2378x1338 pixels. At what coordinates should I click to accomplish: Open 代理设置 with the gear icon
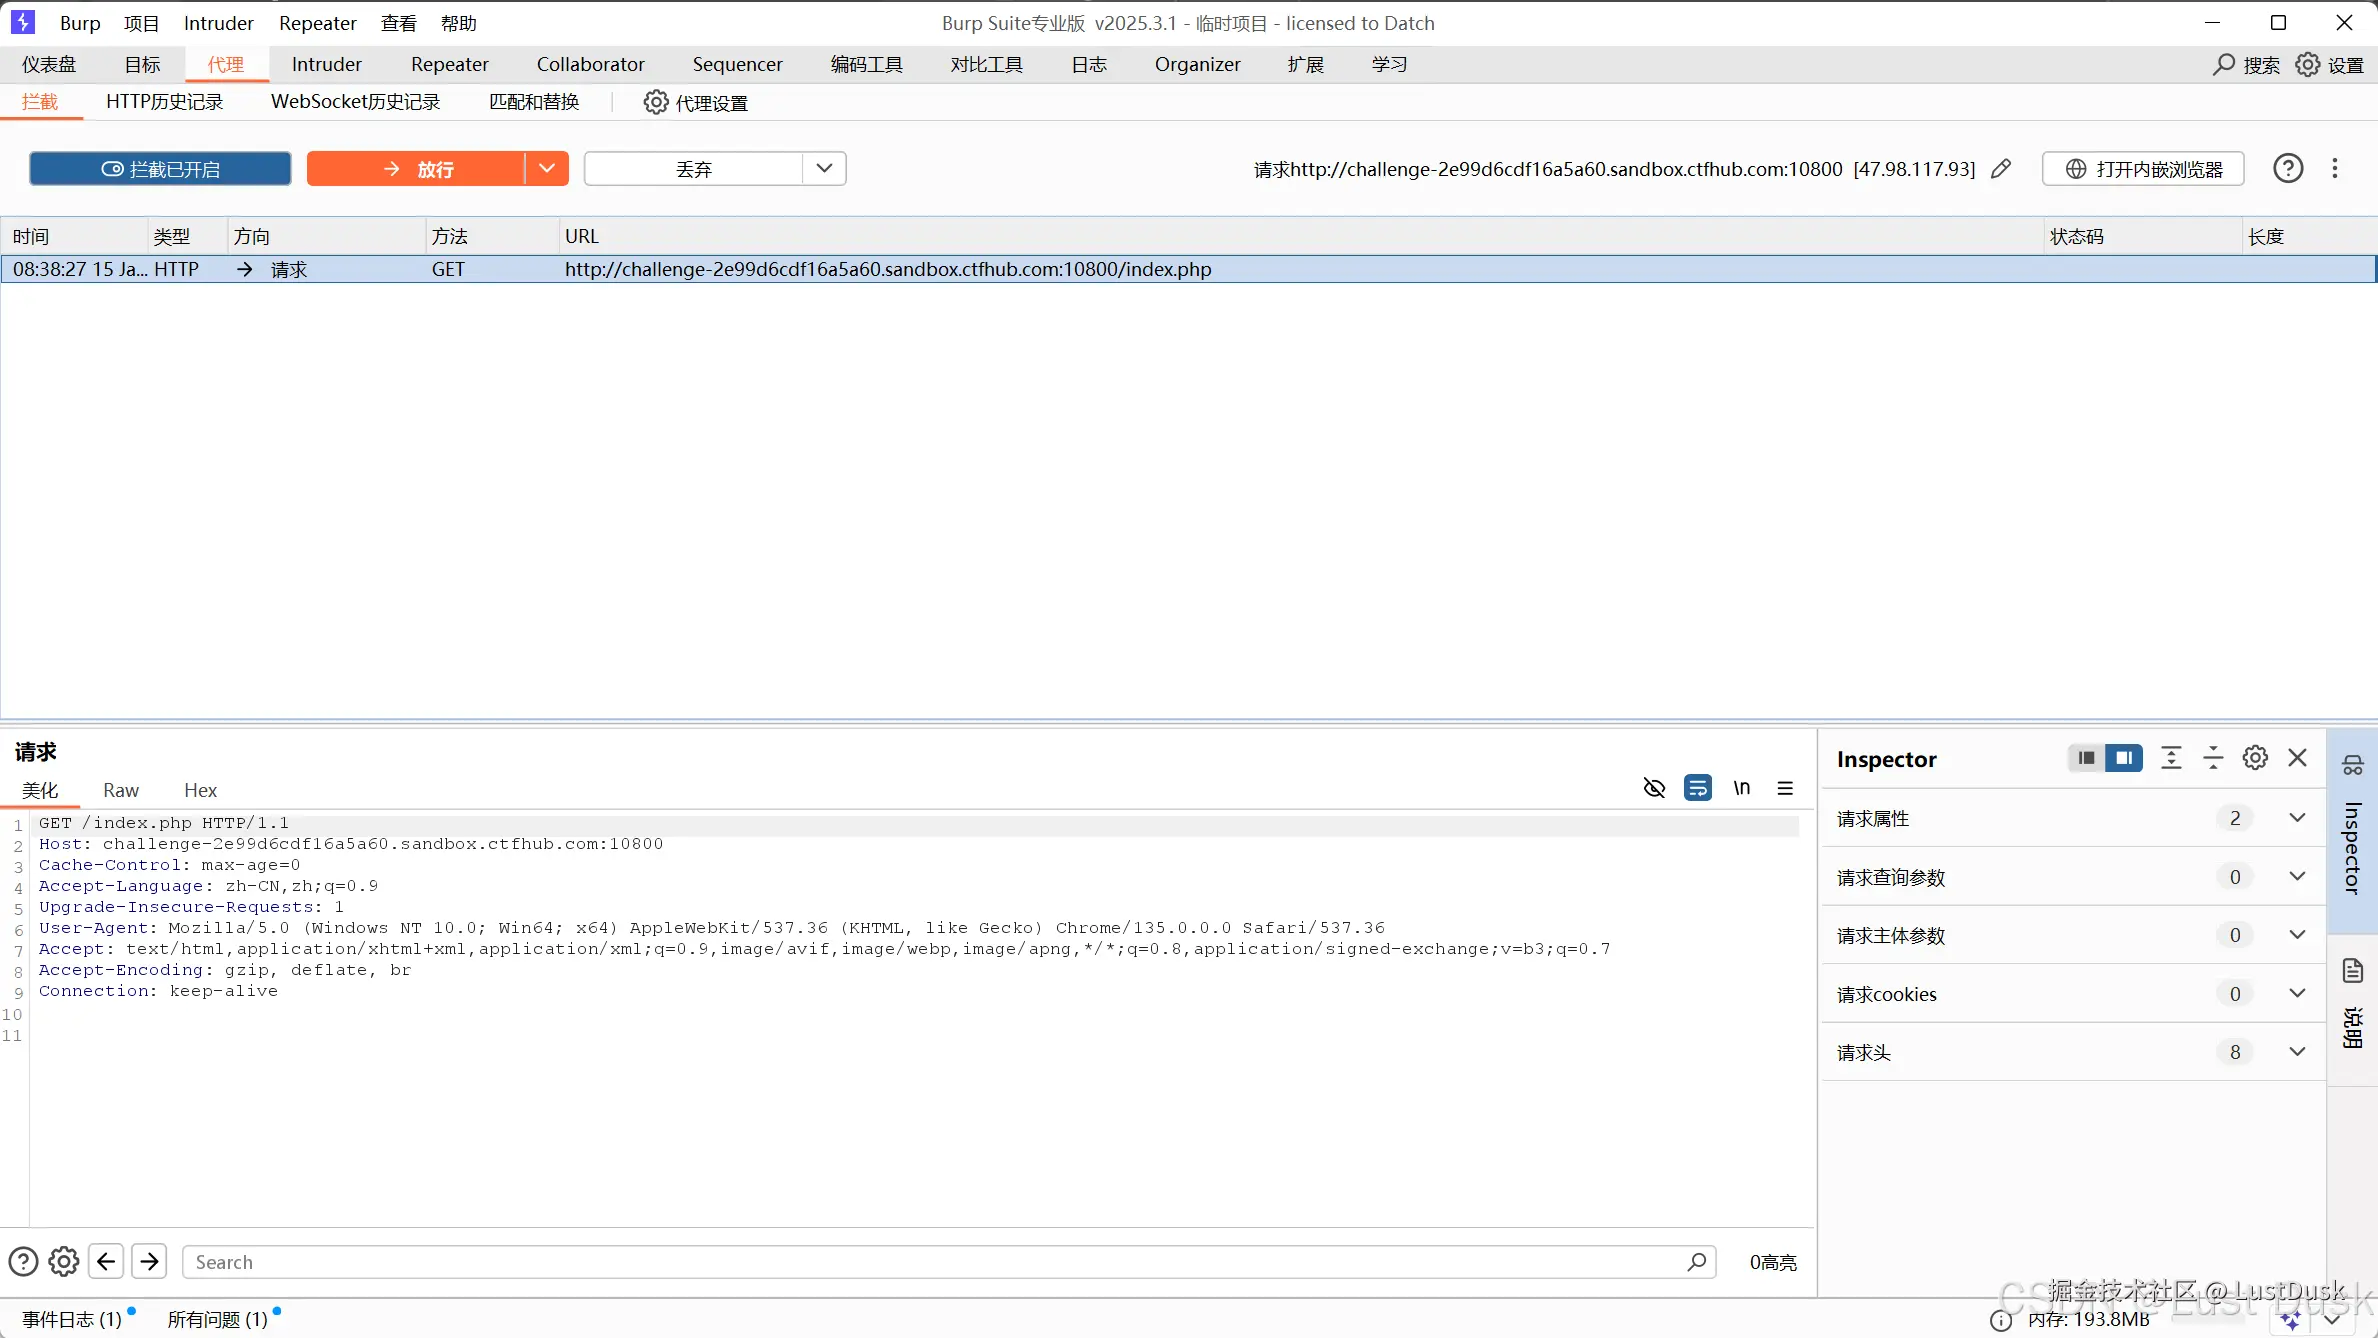point(696,103)
